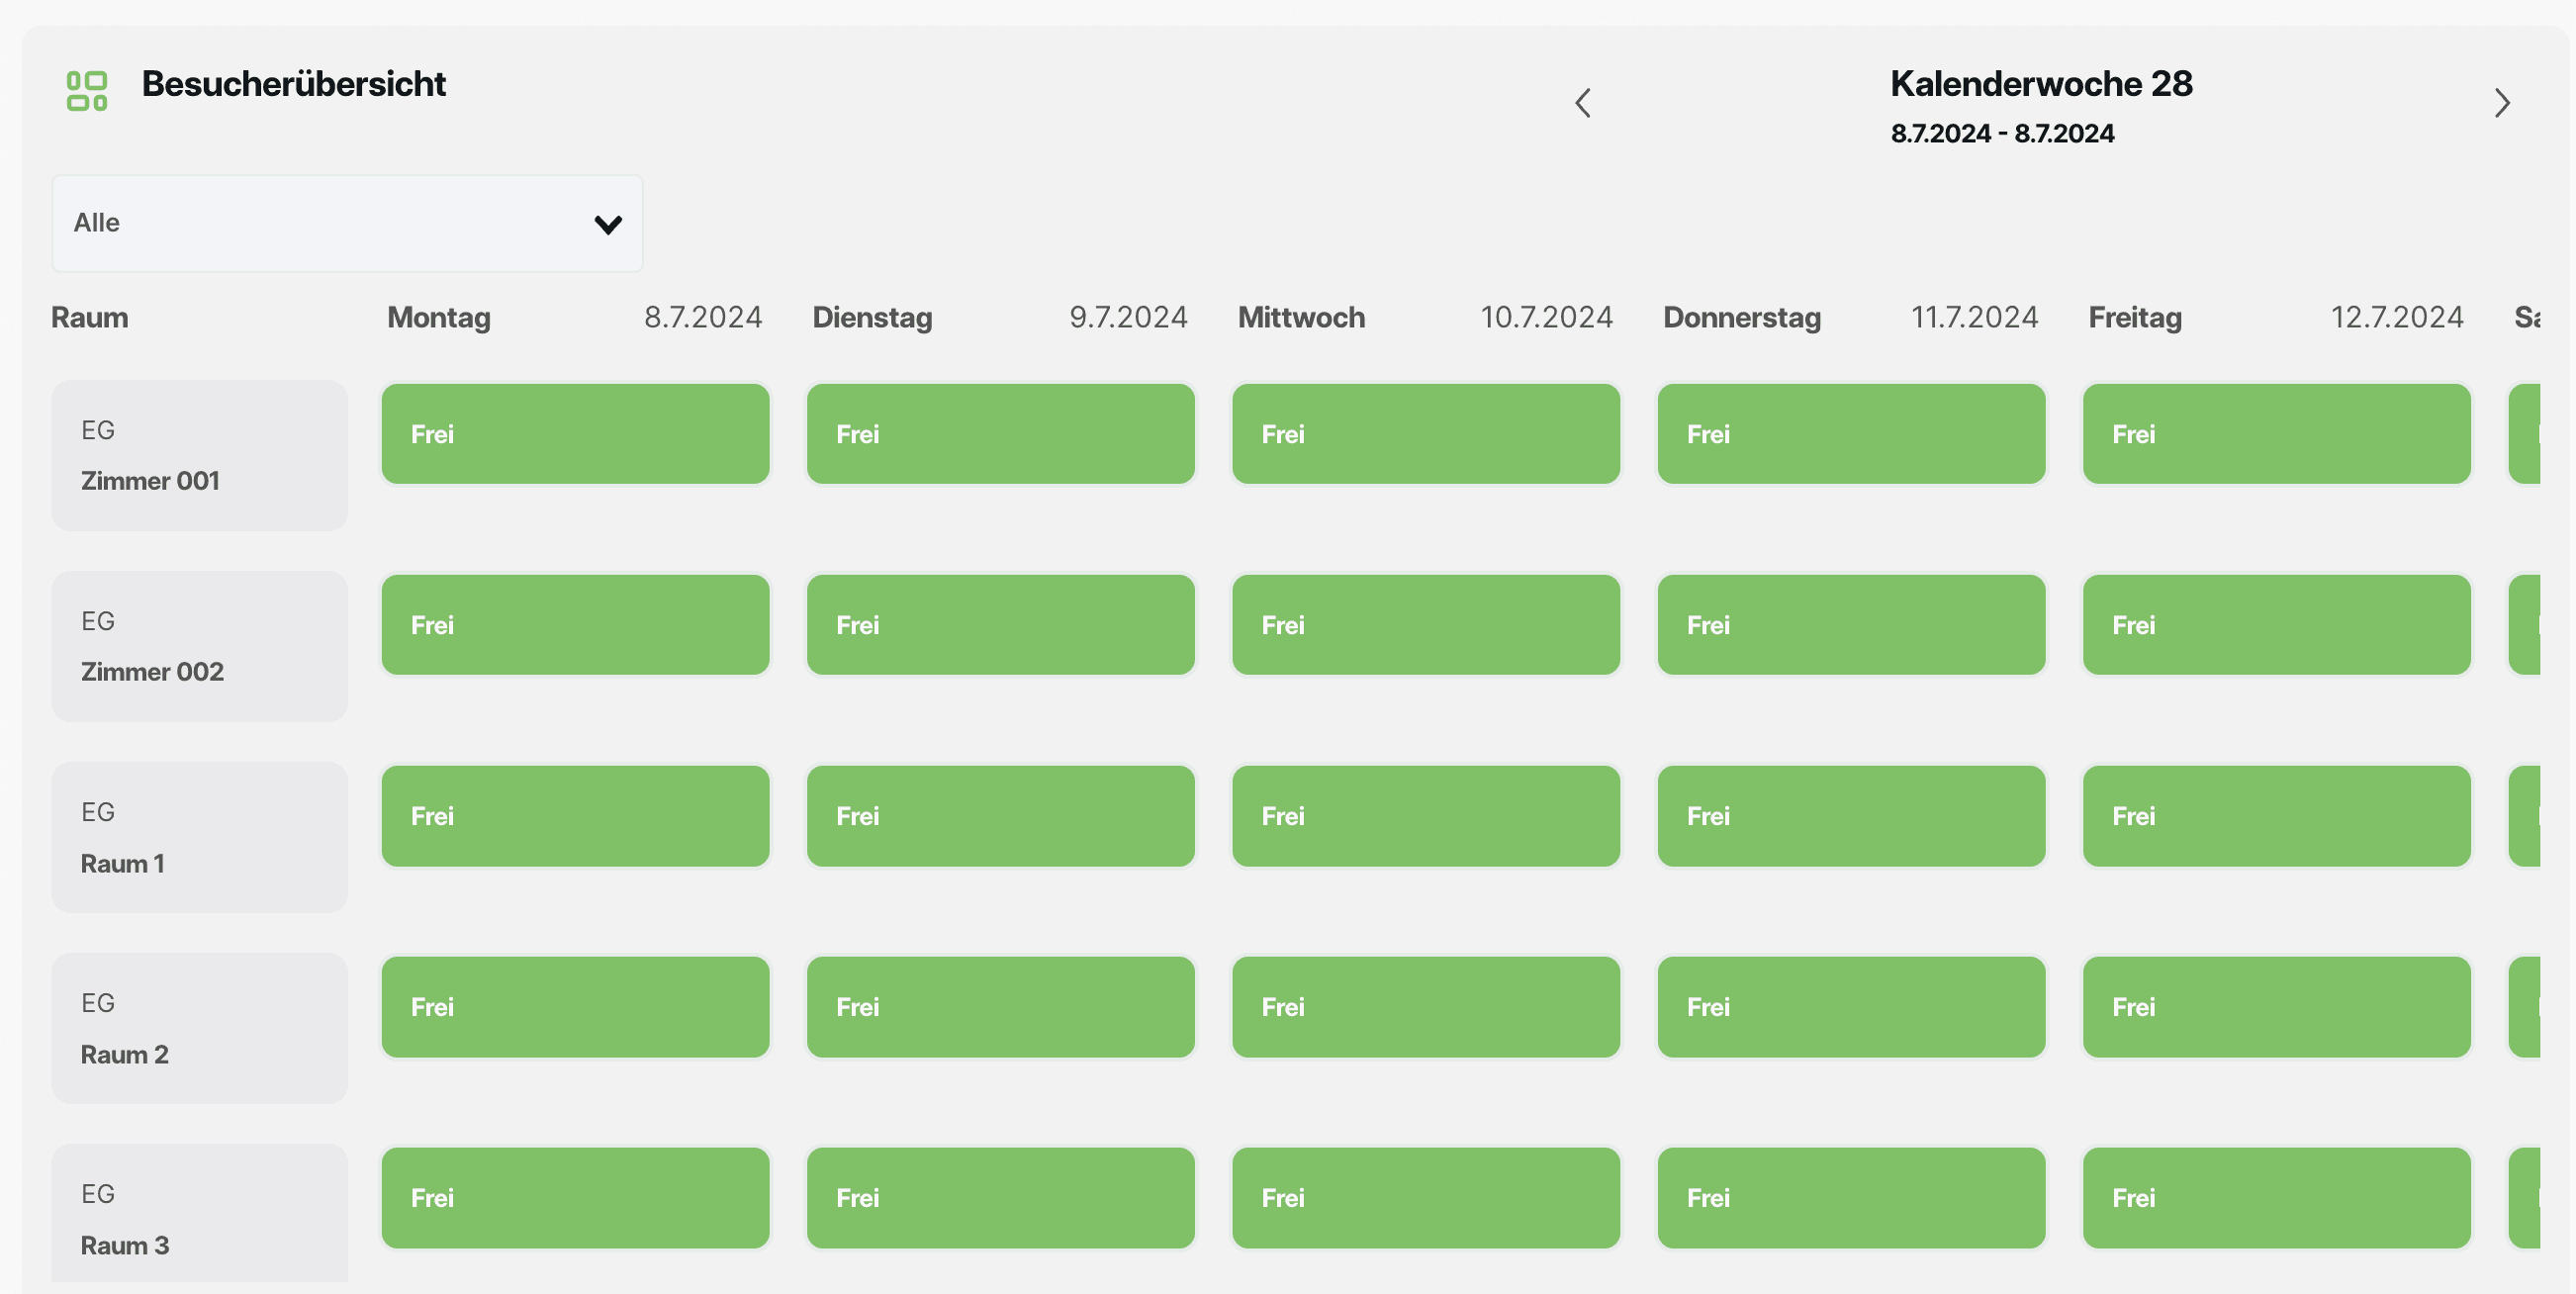Click the green dashboard grid icon
This screenshot has height=1294, width=2576.
(x=87, y=90)
